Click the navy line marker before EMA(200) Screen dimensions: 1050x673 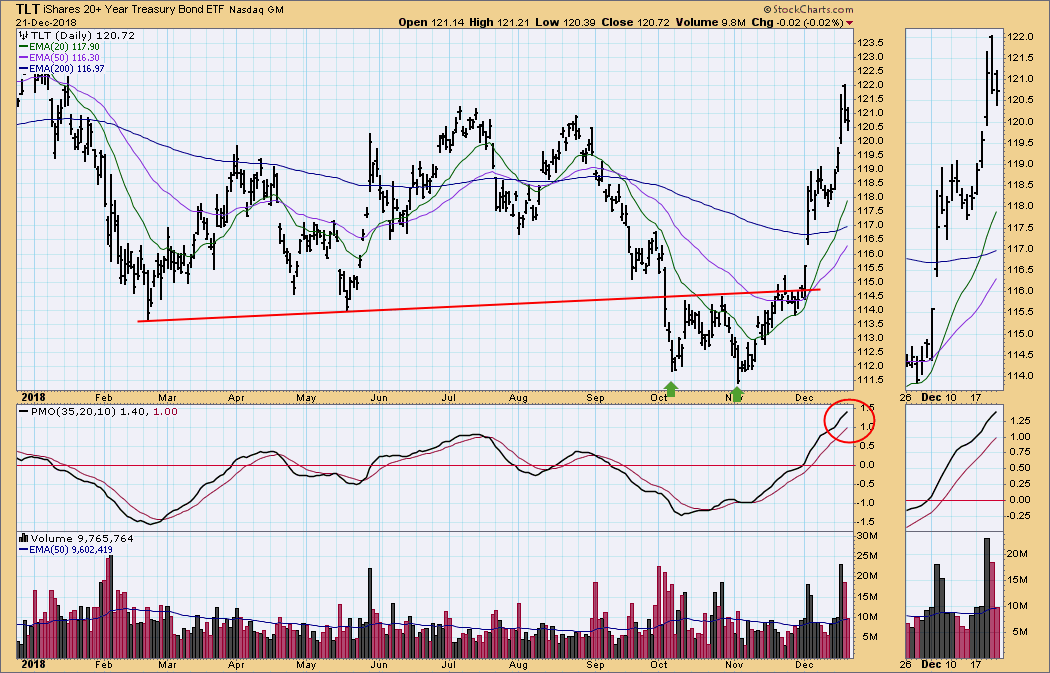coord(23,68)
